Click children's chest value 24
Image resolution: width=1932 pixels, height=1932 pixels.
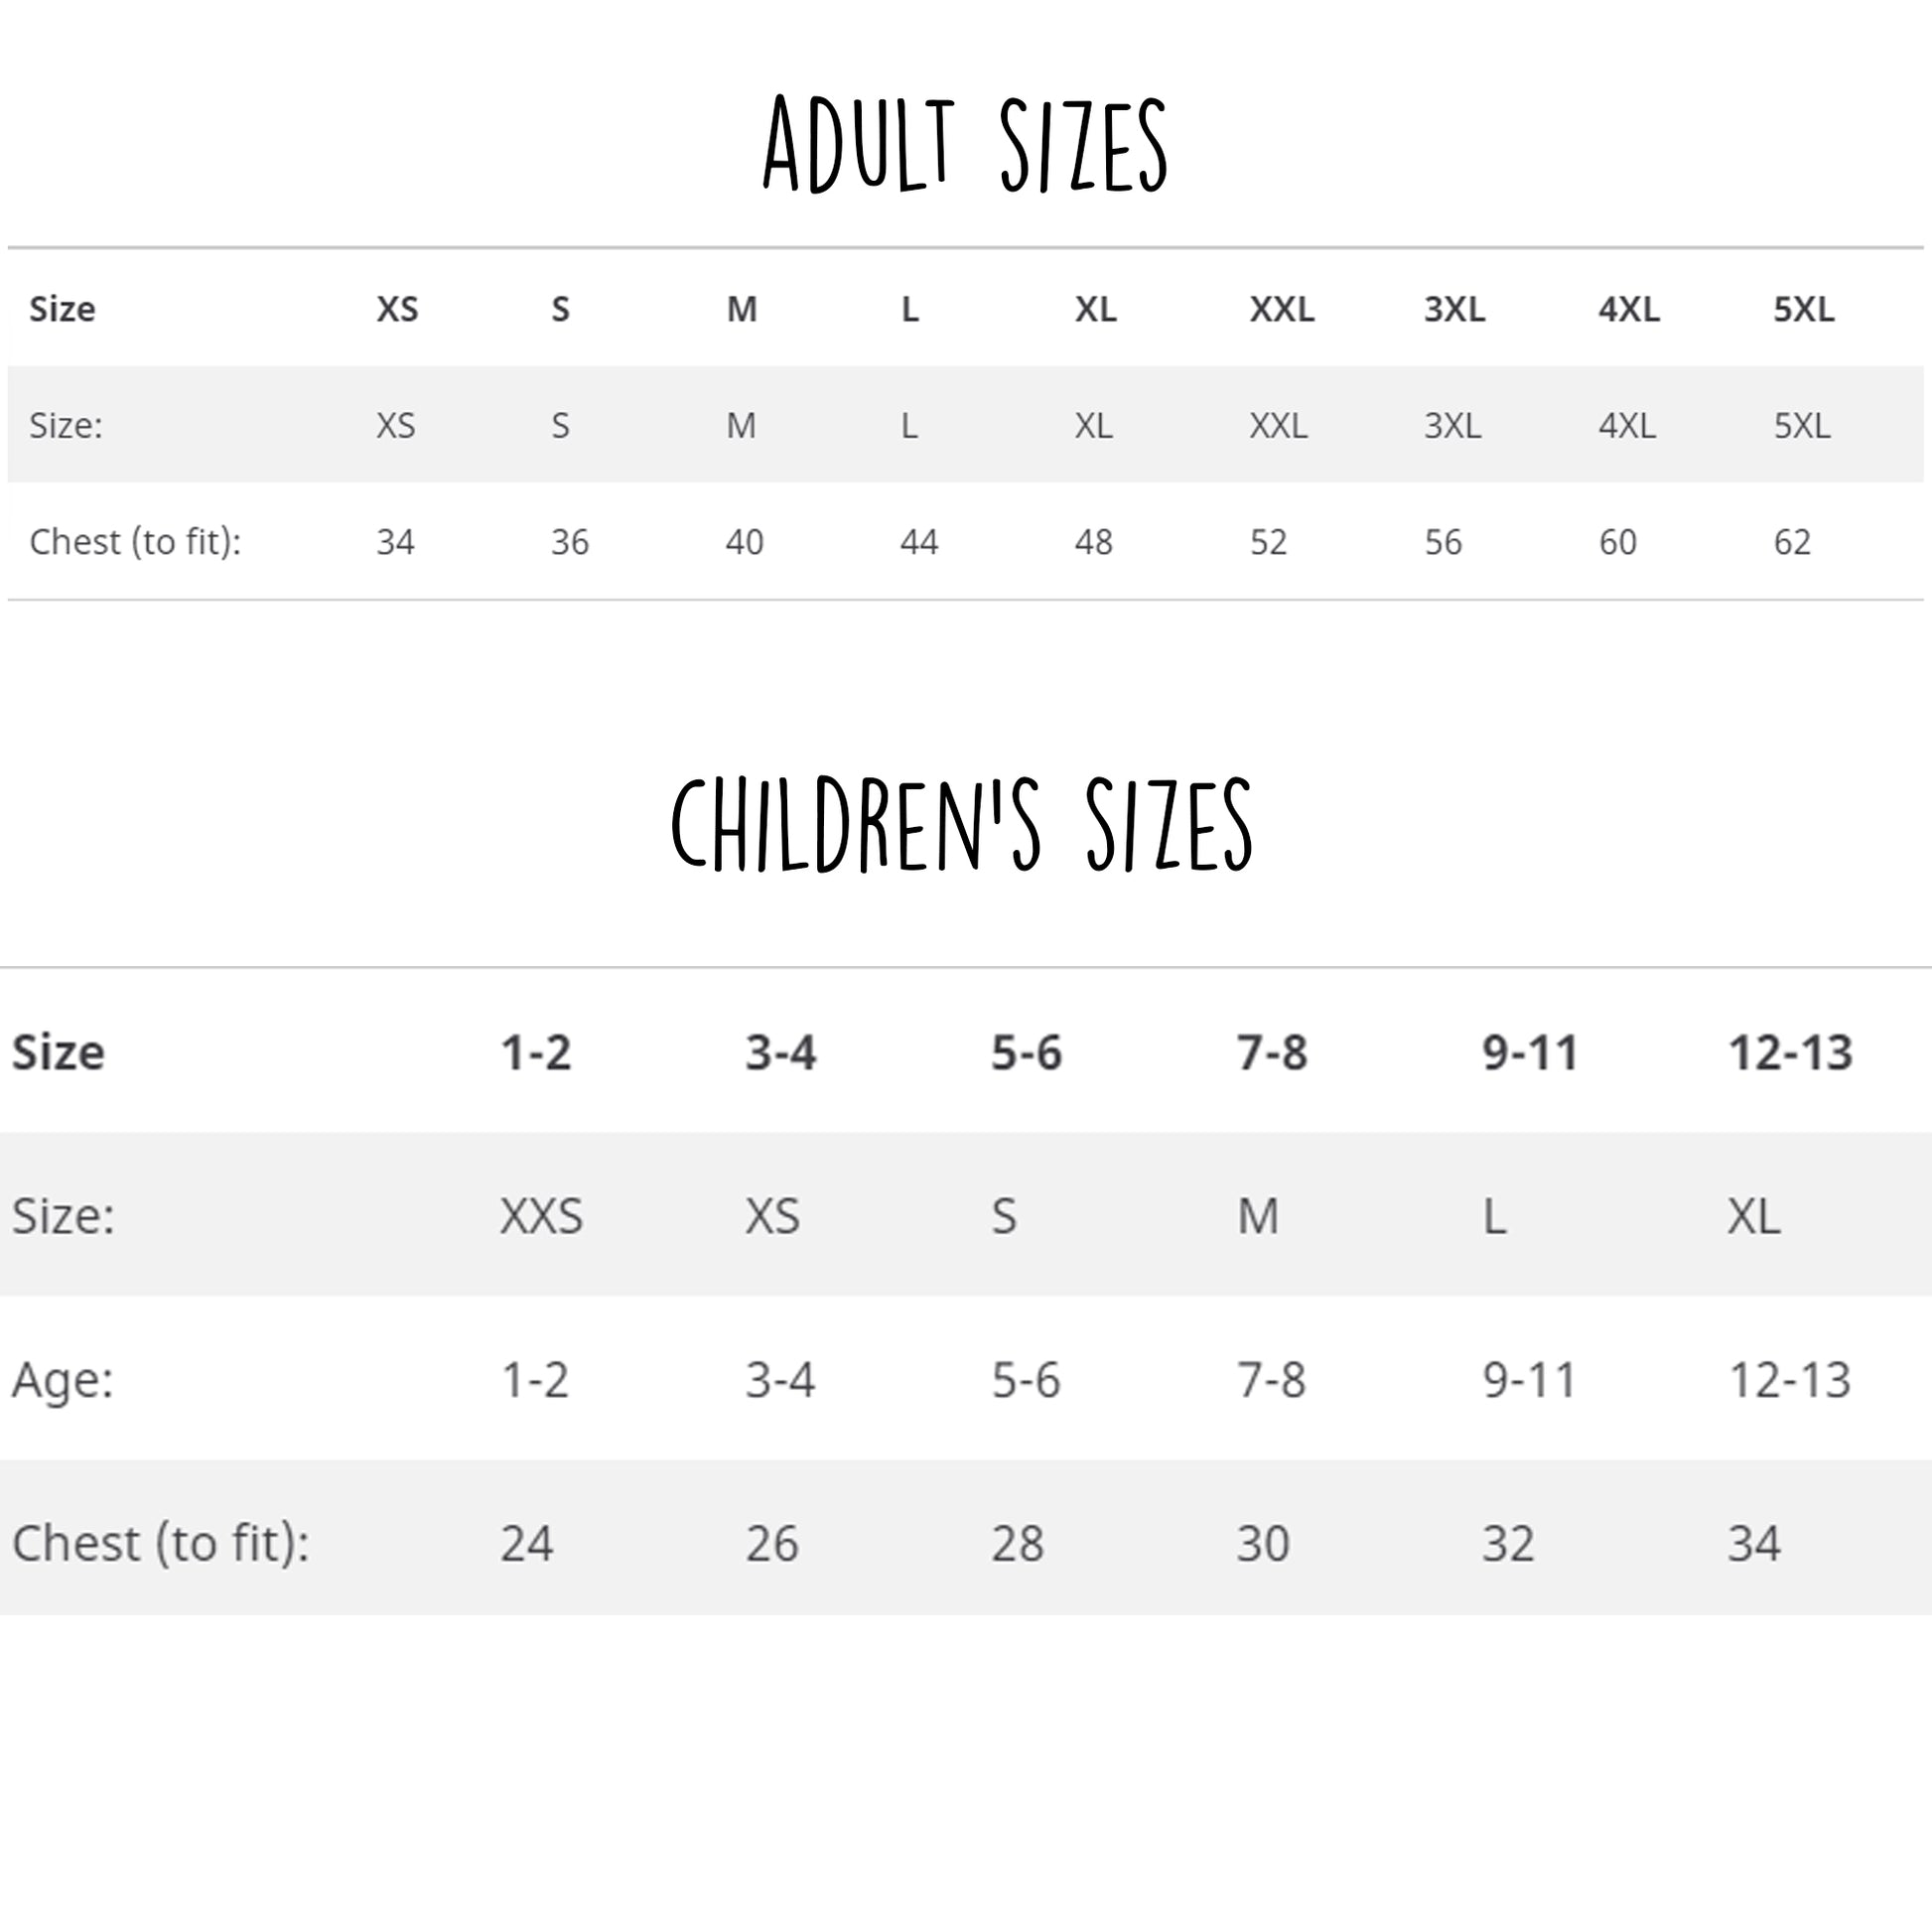[526, 1543]
